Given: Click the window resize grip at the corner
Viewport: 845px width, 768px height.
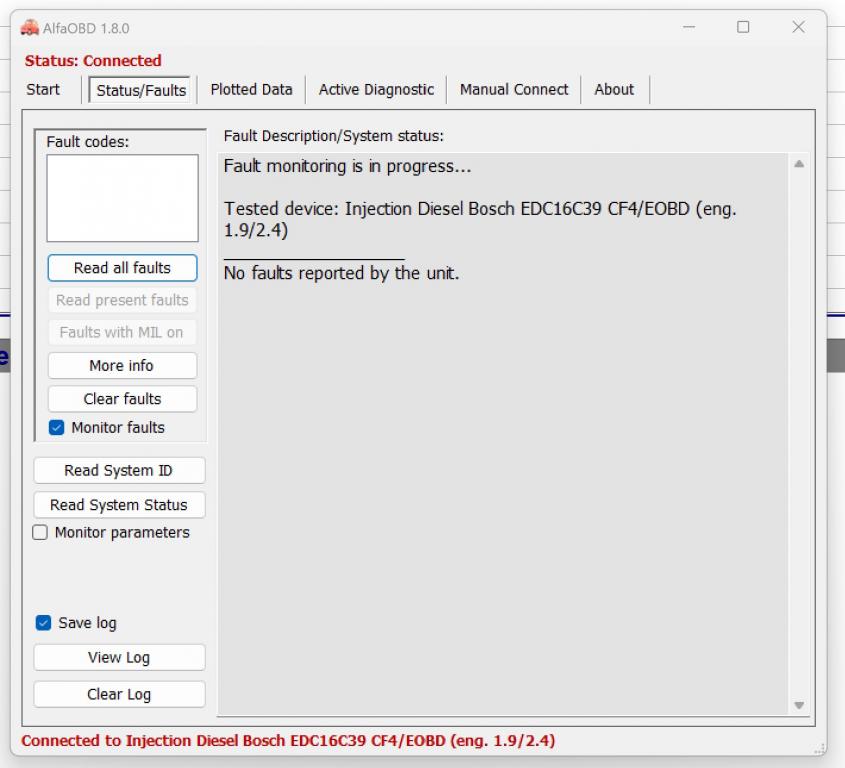Looking at the screenshot, I should [820, 749].
